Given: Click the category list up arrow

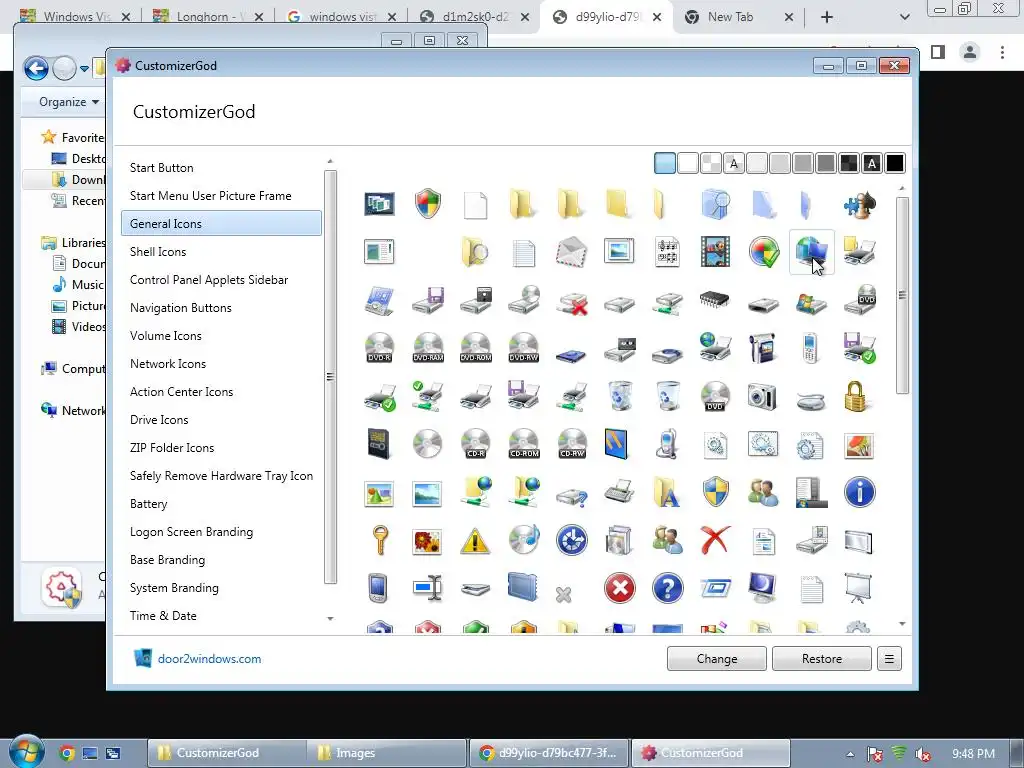Looking at the screenshot, I should (330, 161).
